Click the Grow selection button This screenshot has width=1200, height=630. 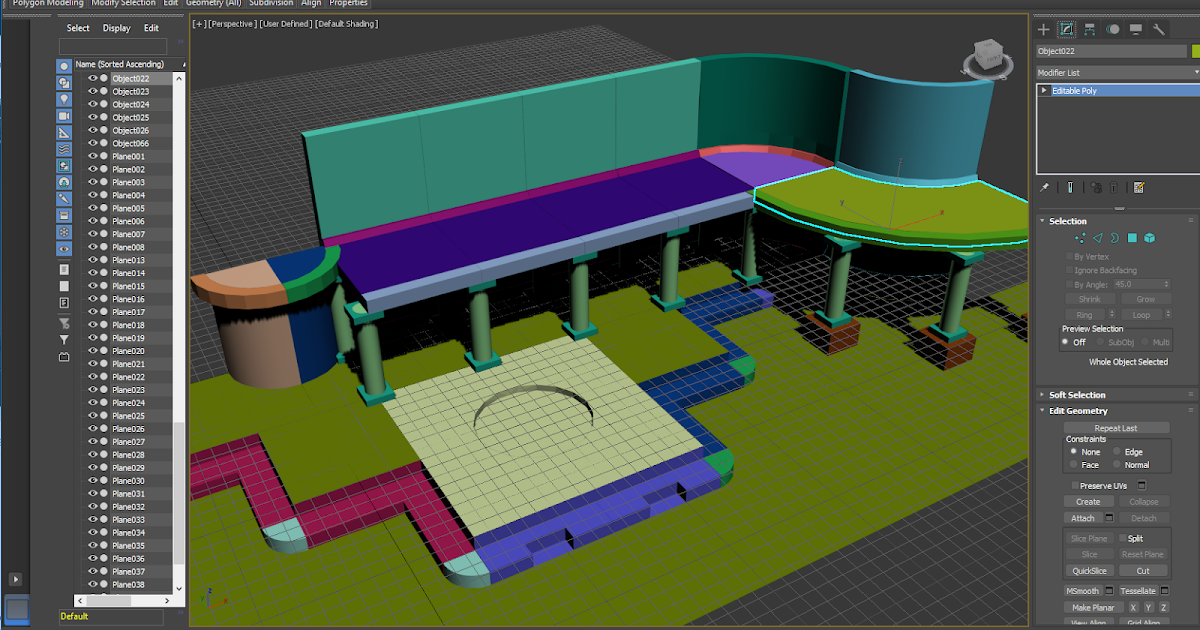[1146, 298]
